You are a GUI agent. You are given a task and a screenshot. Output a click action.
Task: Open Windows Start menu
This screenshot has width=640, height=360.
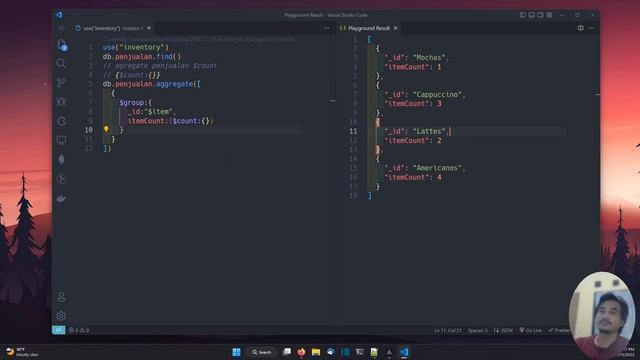pyautogui.click(x=236, y=352)
